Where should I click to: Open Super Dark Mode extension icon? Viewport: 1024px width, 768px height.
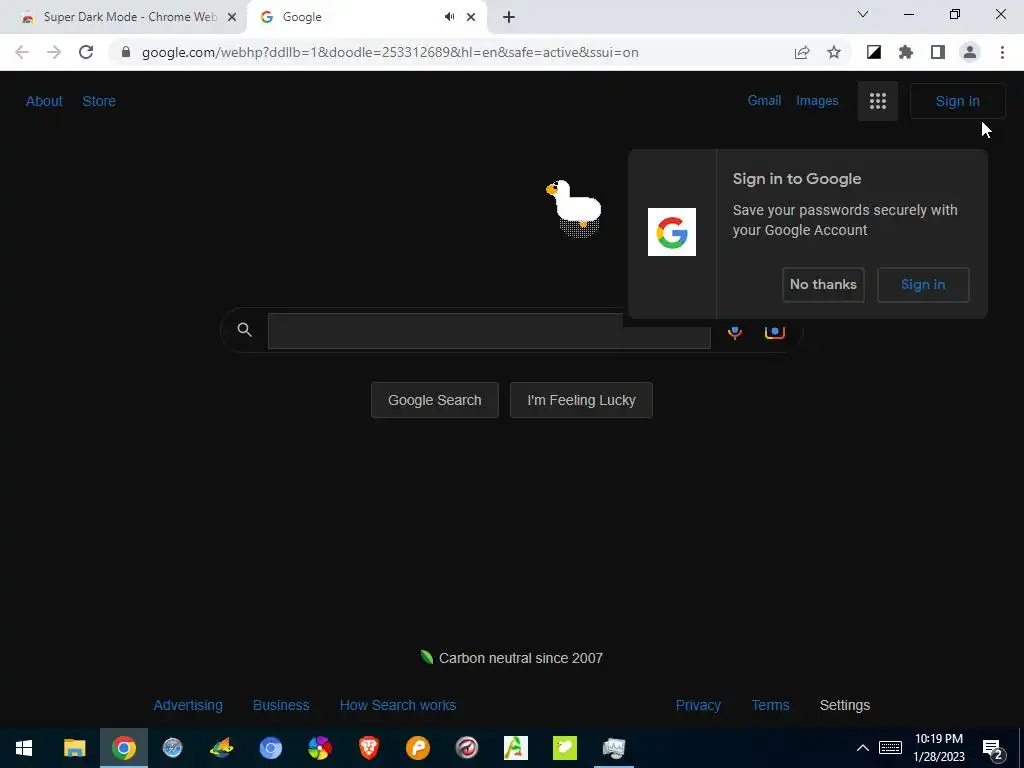tap(874, 52)
